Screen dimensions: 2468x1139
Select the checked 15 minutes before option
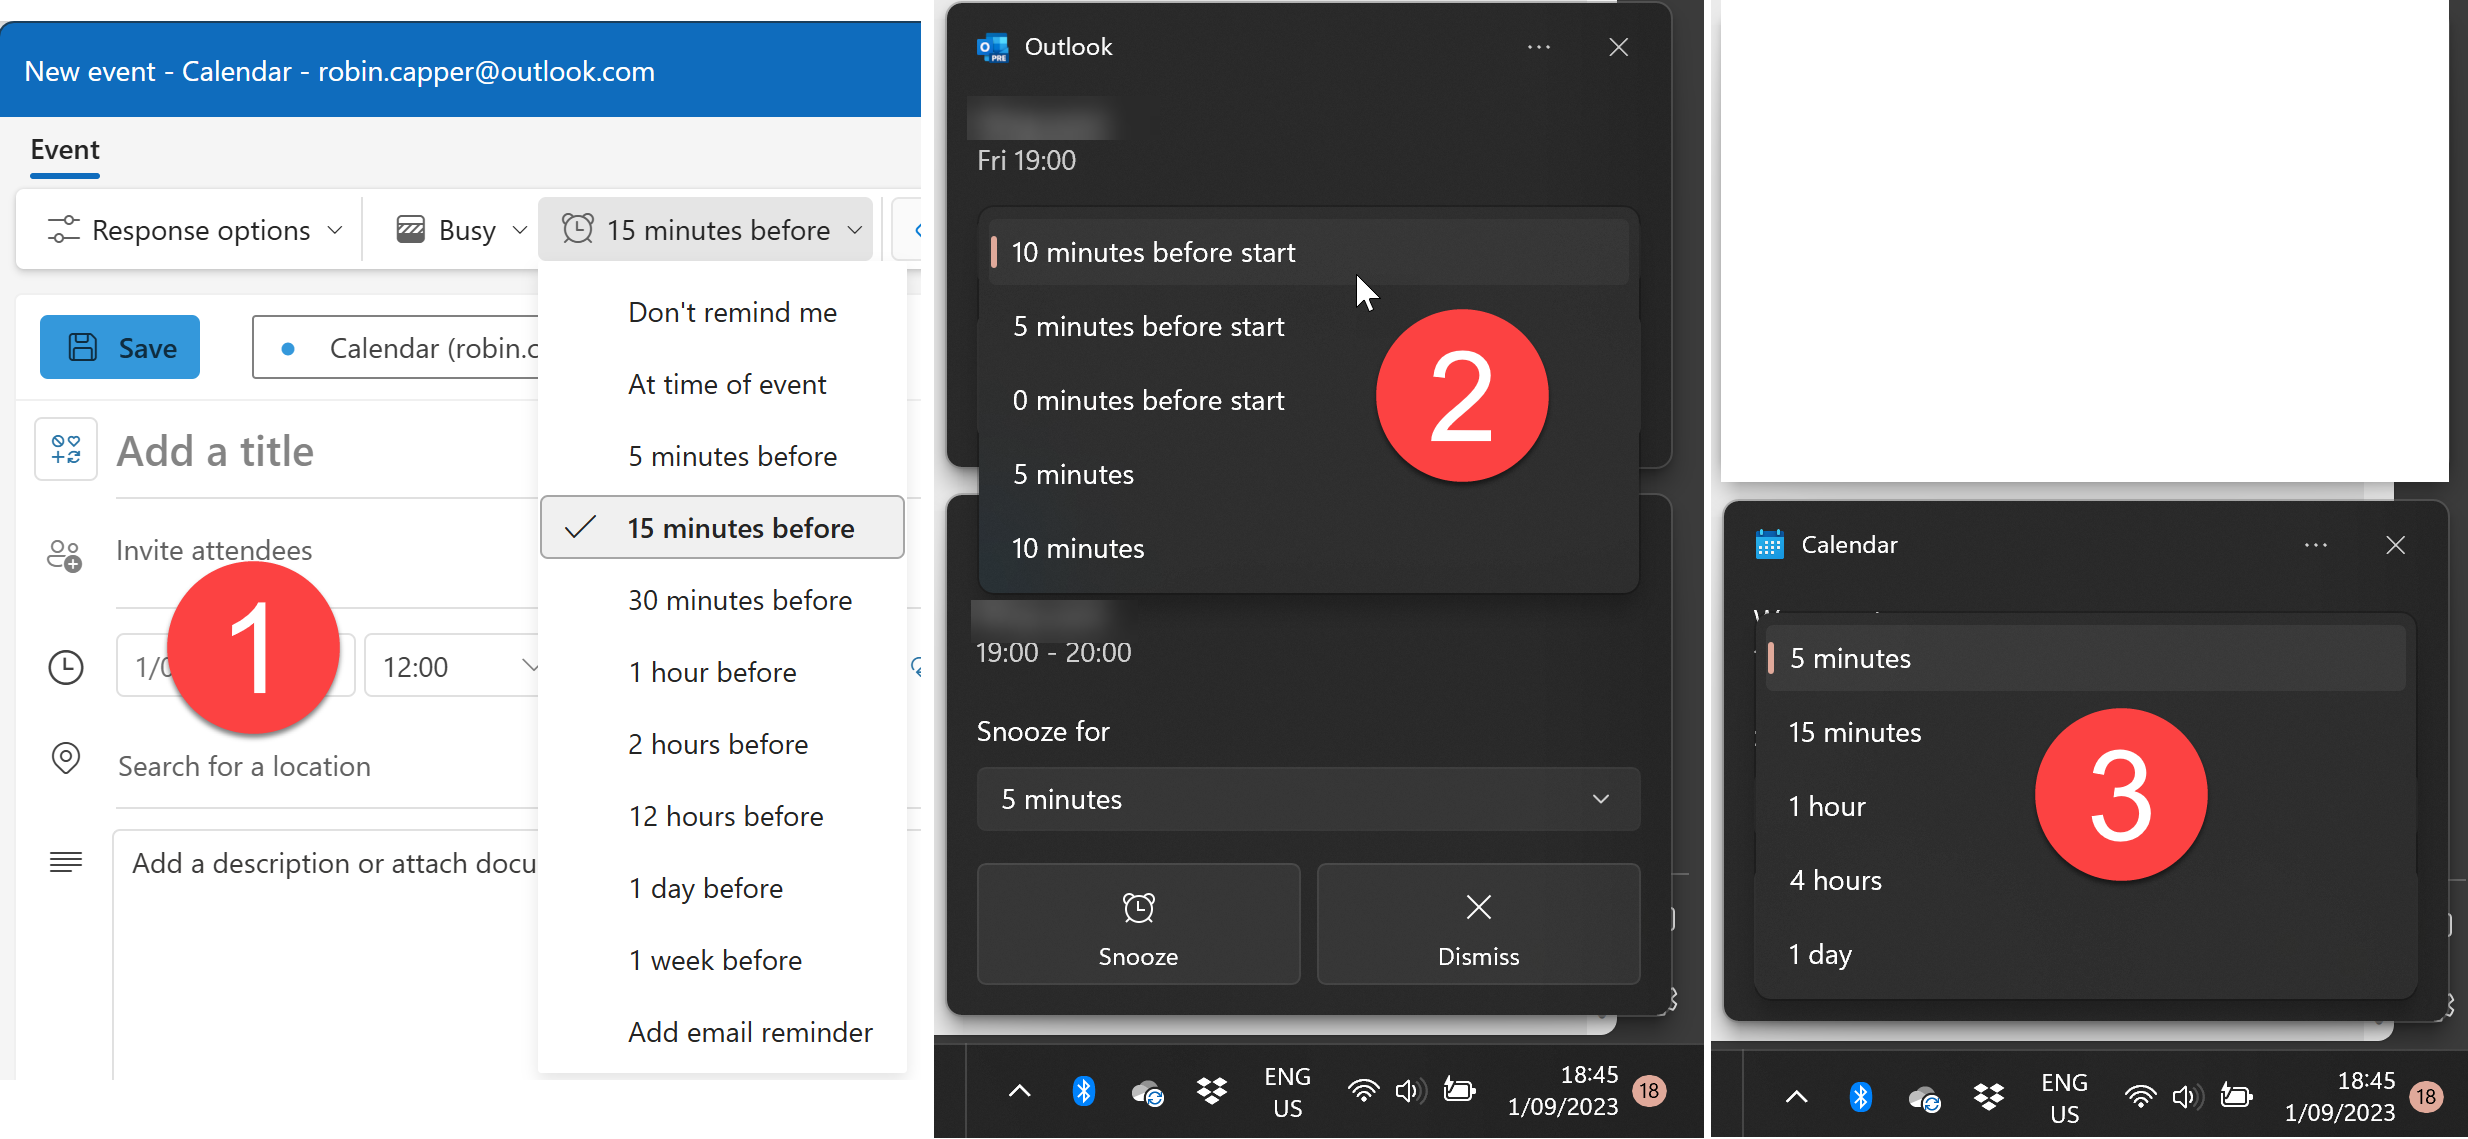click(x=722, y=528)
